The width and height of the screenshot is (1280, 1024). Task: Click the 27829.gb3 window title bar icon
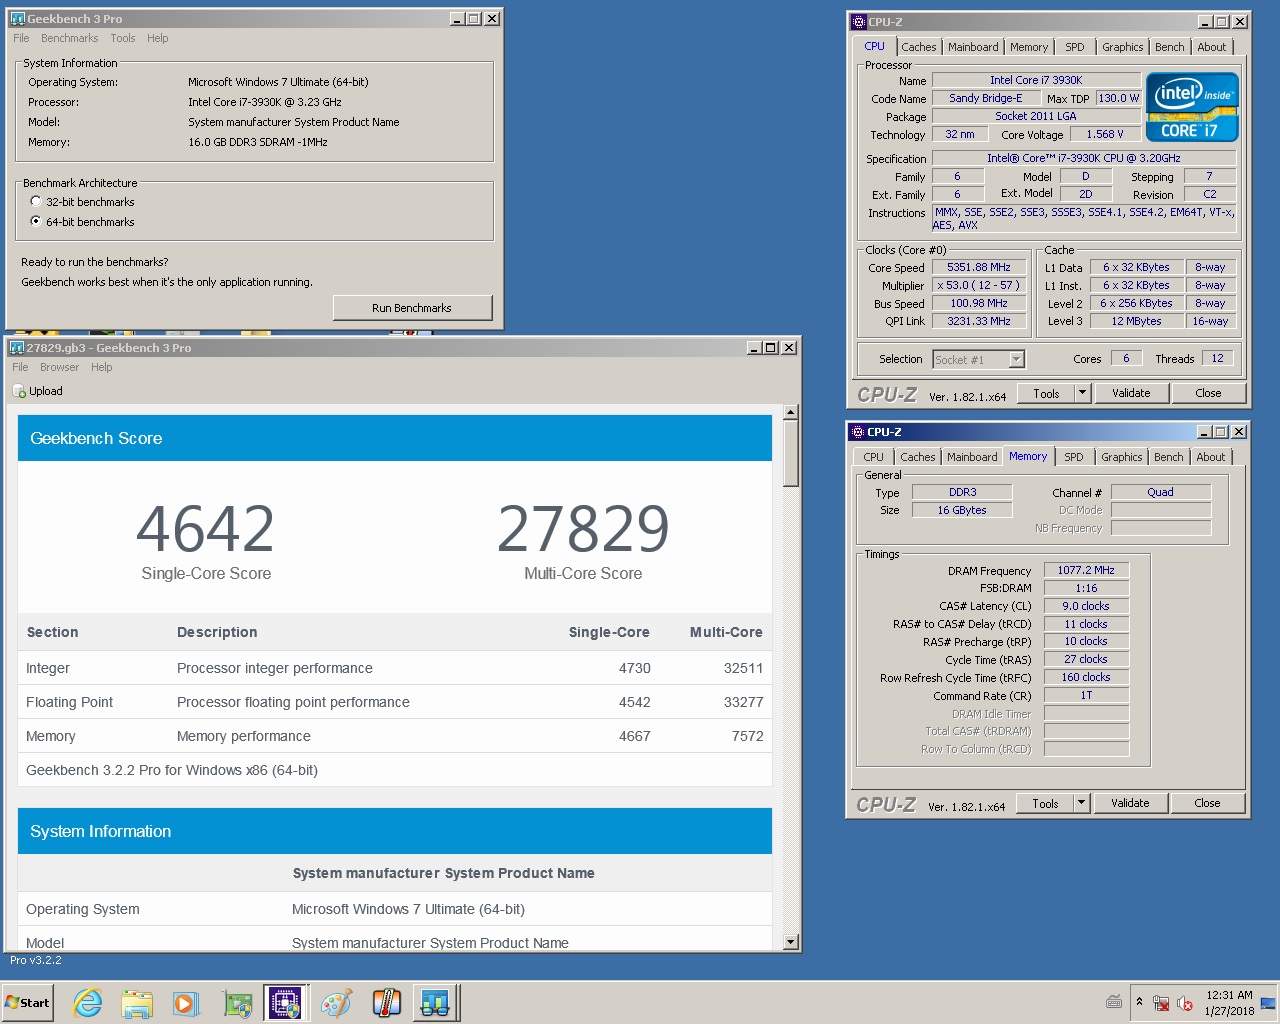[x=17, y=347]
